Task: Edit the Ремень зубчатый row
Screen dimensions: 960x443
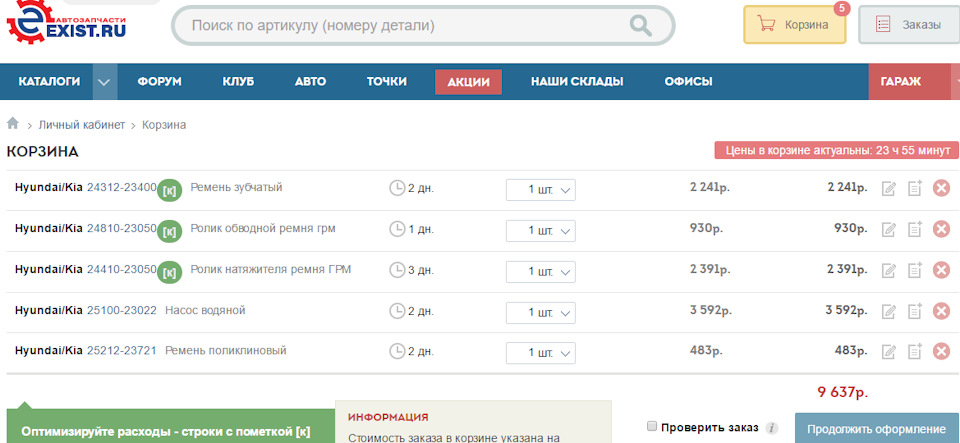Action: click(888, 188)
